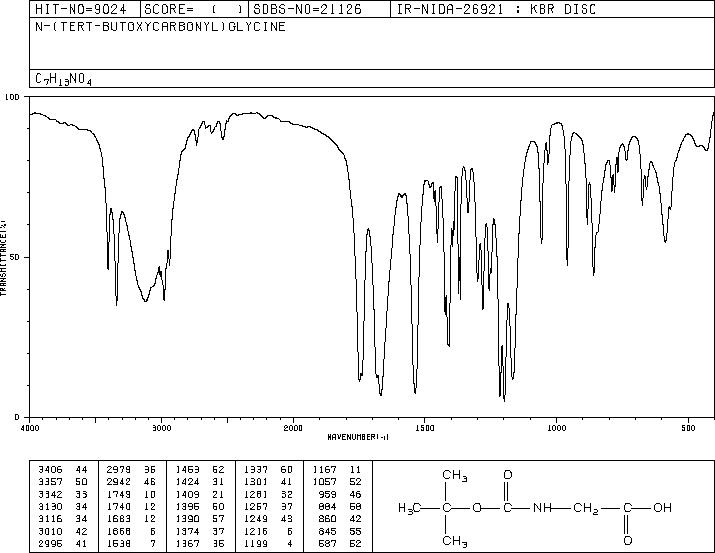Click peak table entry 1668
Viewport: 715px width, 553px height.
pos(119,531)
